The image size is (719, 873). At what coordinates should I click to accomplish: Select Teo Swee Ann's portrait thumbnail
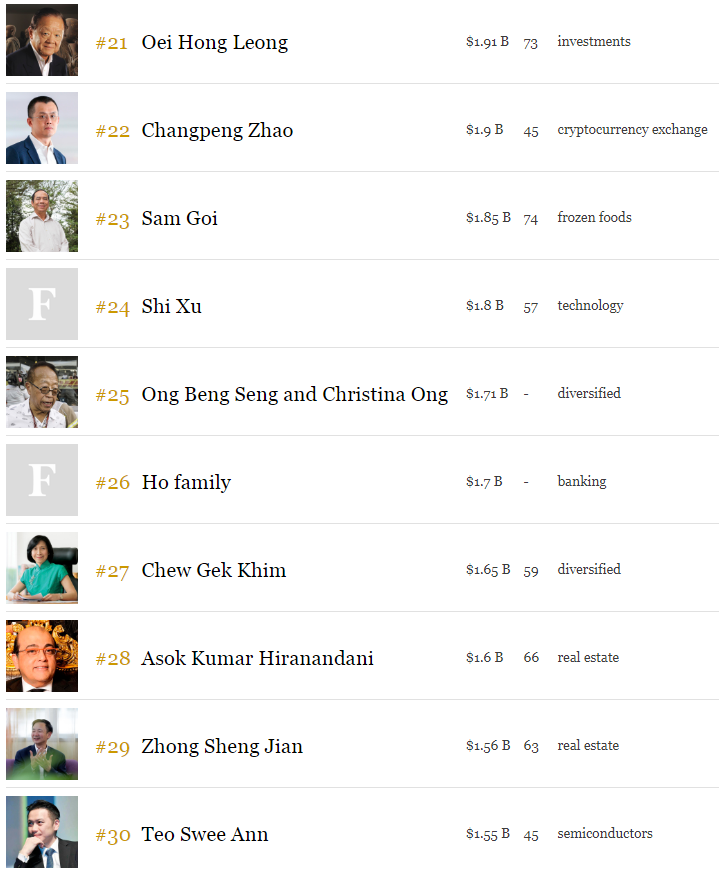(42, 832)
